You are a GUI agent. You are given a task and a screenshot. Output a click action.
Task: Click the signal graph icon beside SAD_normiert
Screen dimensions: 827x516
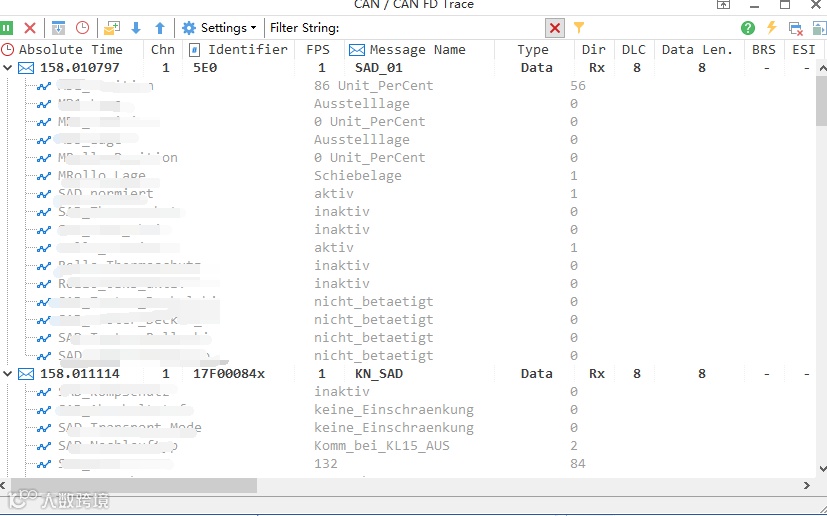(44, 194)
